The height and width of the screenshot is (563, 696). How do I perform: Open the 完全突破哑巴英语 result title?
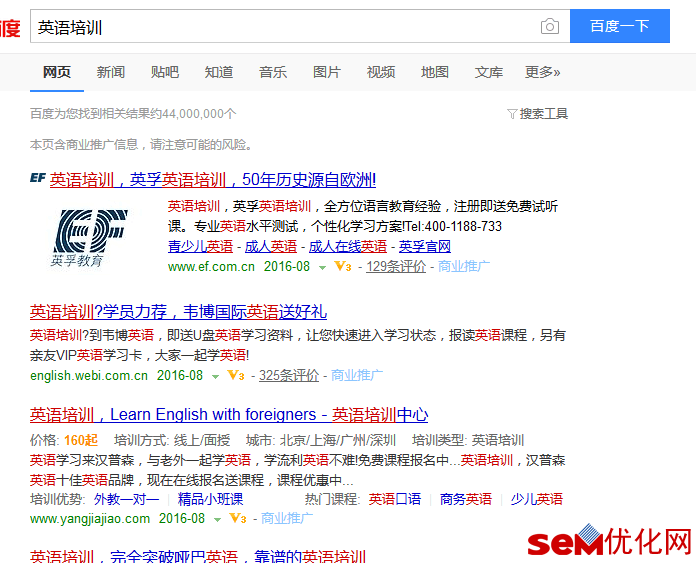click(198, 556)
